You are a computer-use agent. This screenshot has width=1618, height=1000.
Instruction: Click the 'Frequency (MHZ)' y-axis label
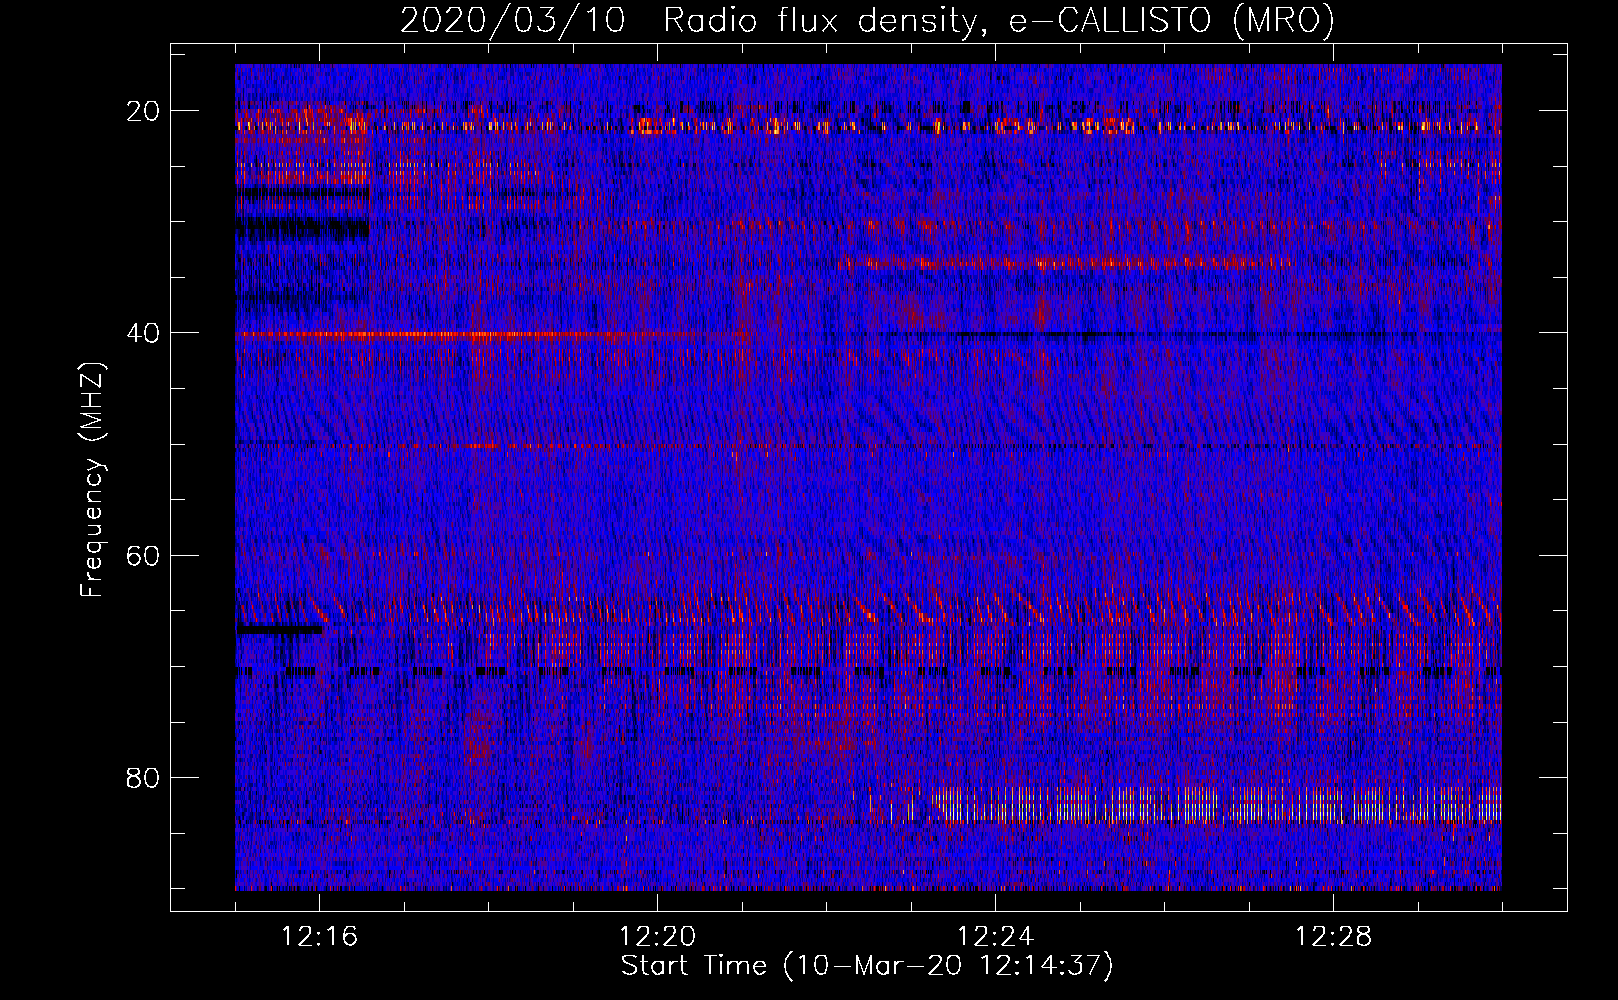coord(92,480)
